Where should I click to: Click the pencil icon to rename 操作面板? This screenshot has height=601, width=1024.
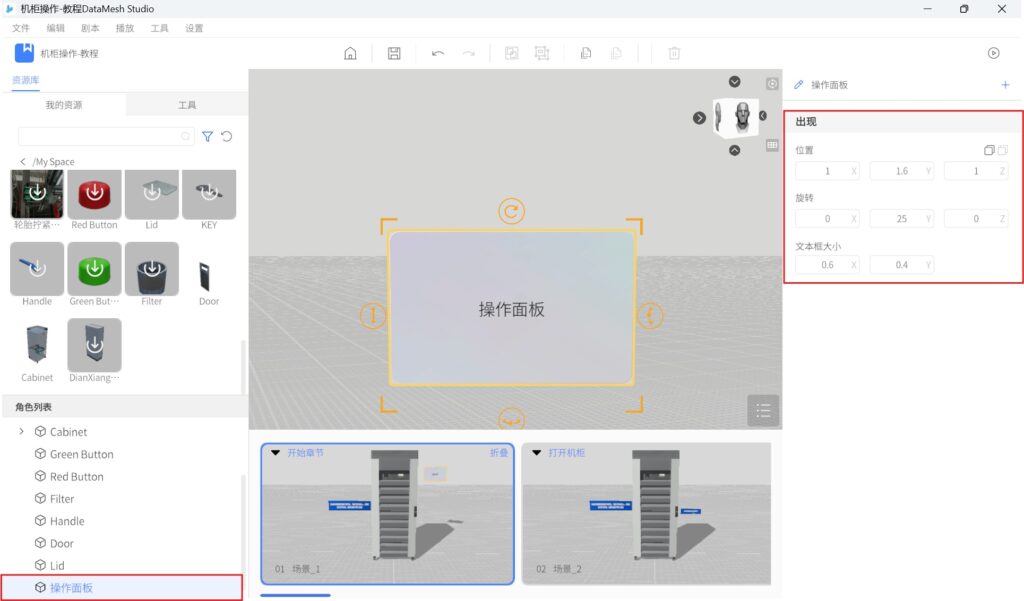799,85
